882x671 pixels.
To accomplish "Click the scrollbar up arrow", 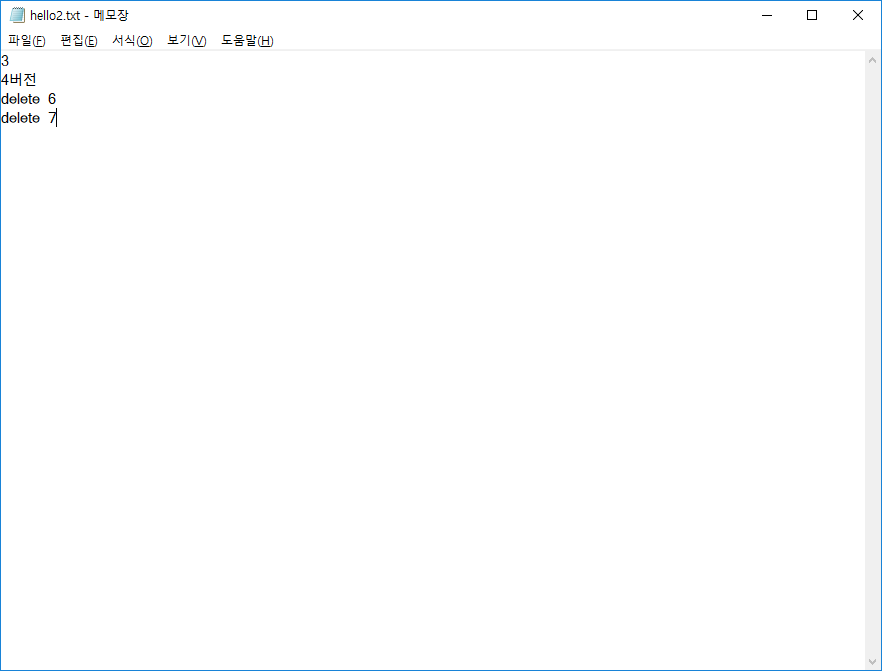I will click(x=872, y=60).
